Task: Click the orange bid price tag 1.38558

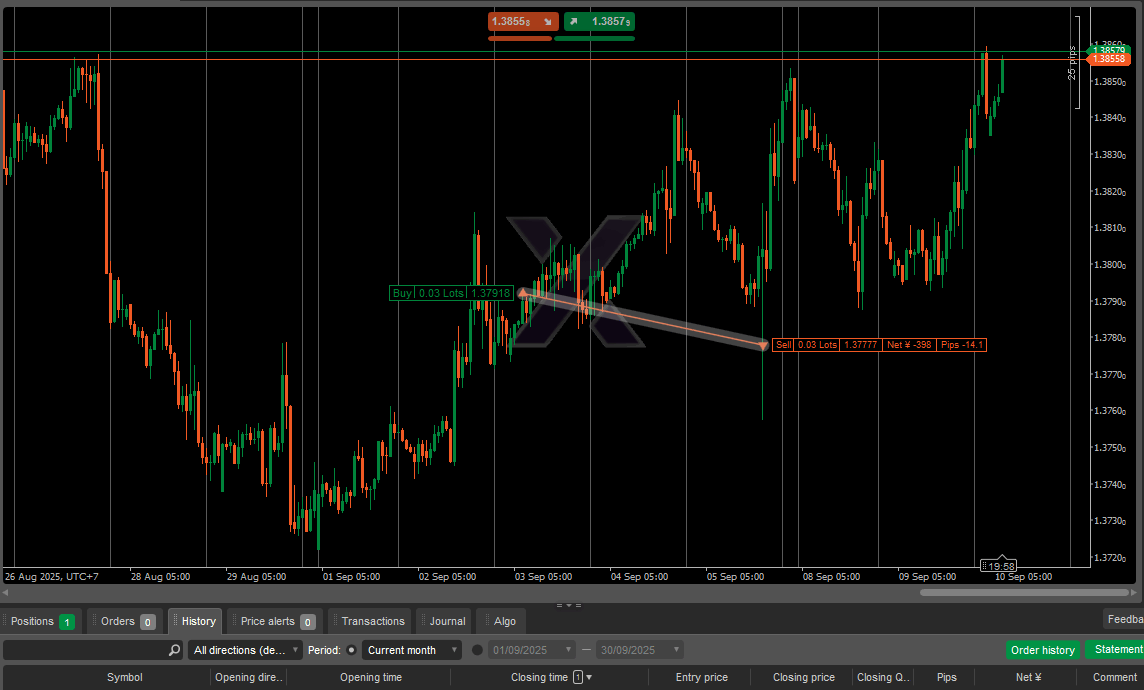Action: tap(1108, 60)
